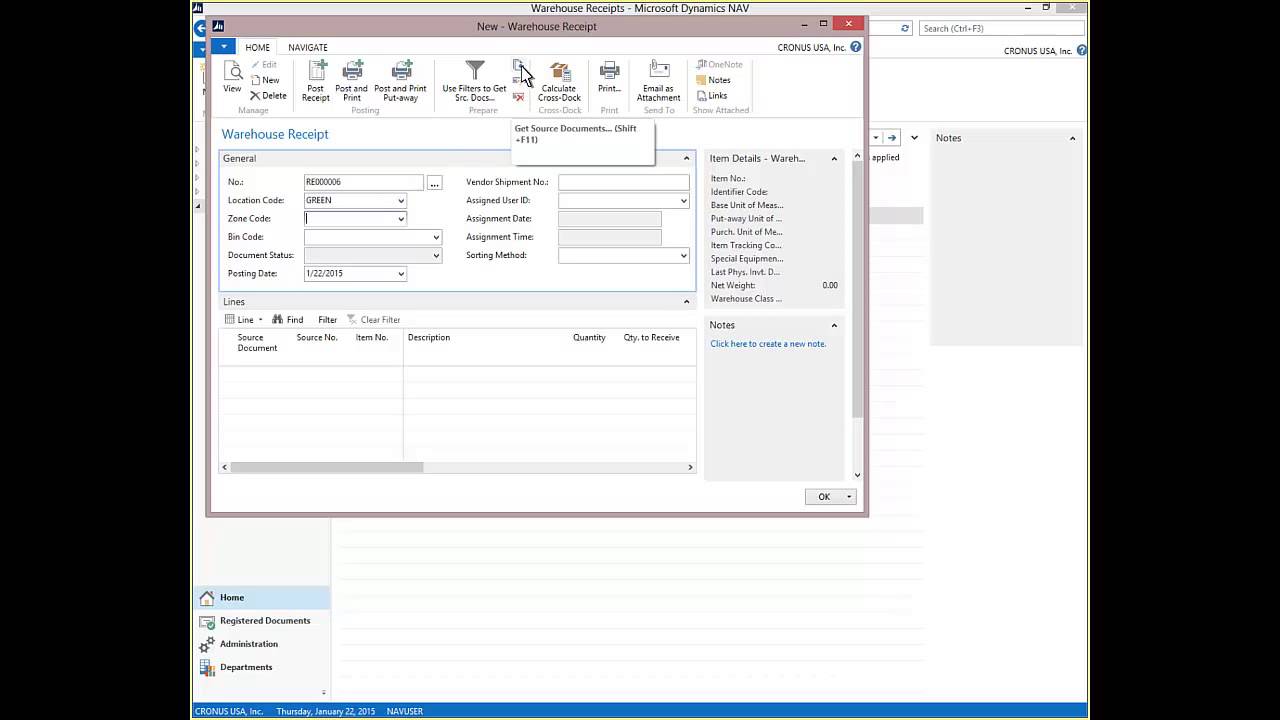Collapse the Item Details FactBox

[x=834, y=159]
